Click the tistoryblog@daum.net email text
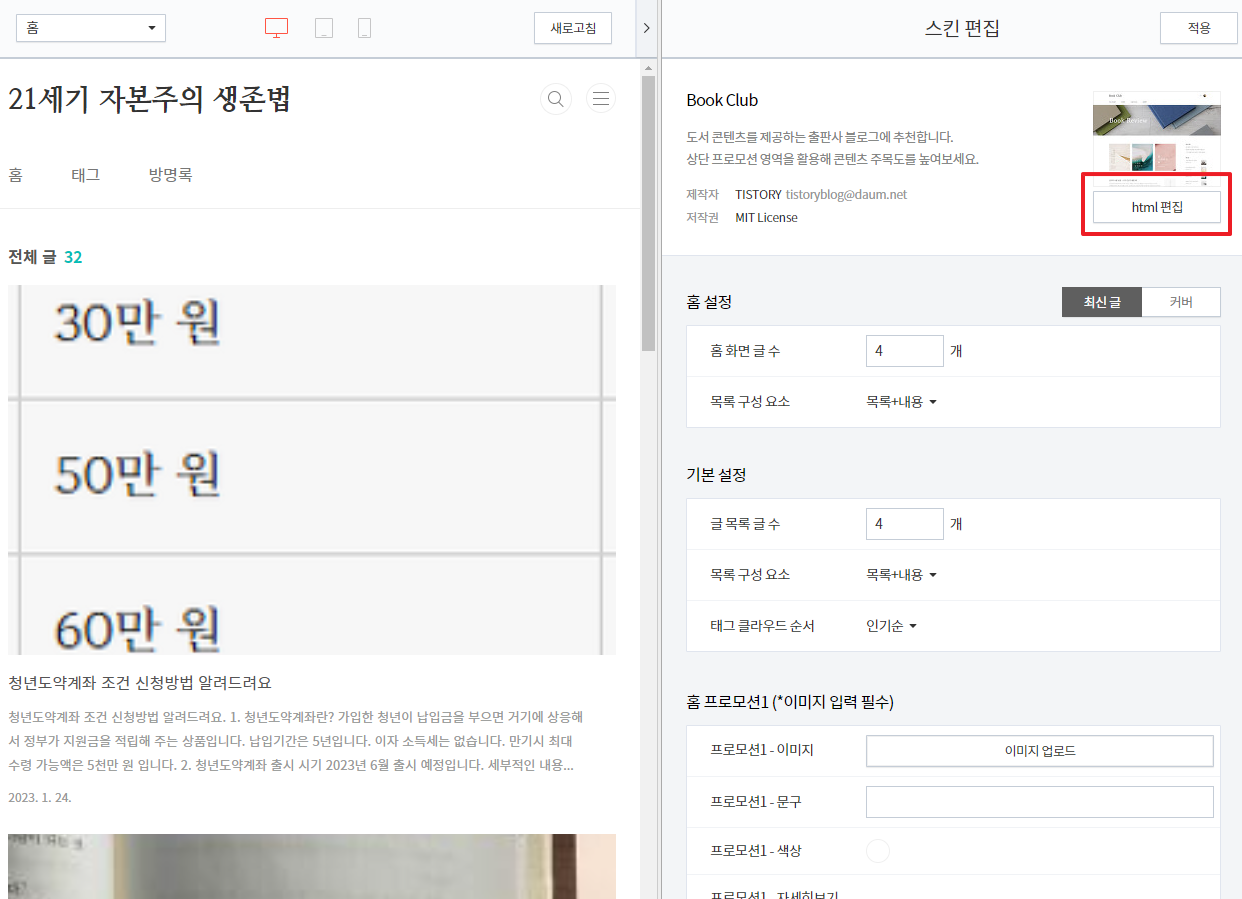This screenshot has height=899, width=1242. pyautogui.click(x=846, y=194)
